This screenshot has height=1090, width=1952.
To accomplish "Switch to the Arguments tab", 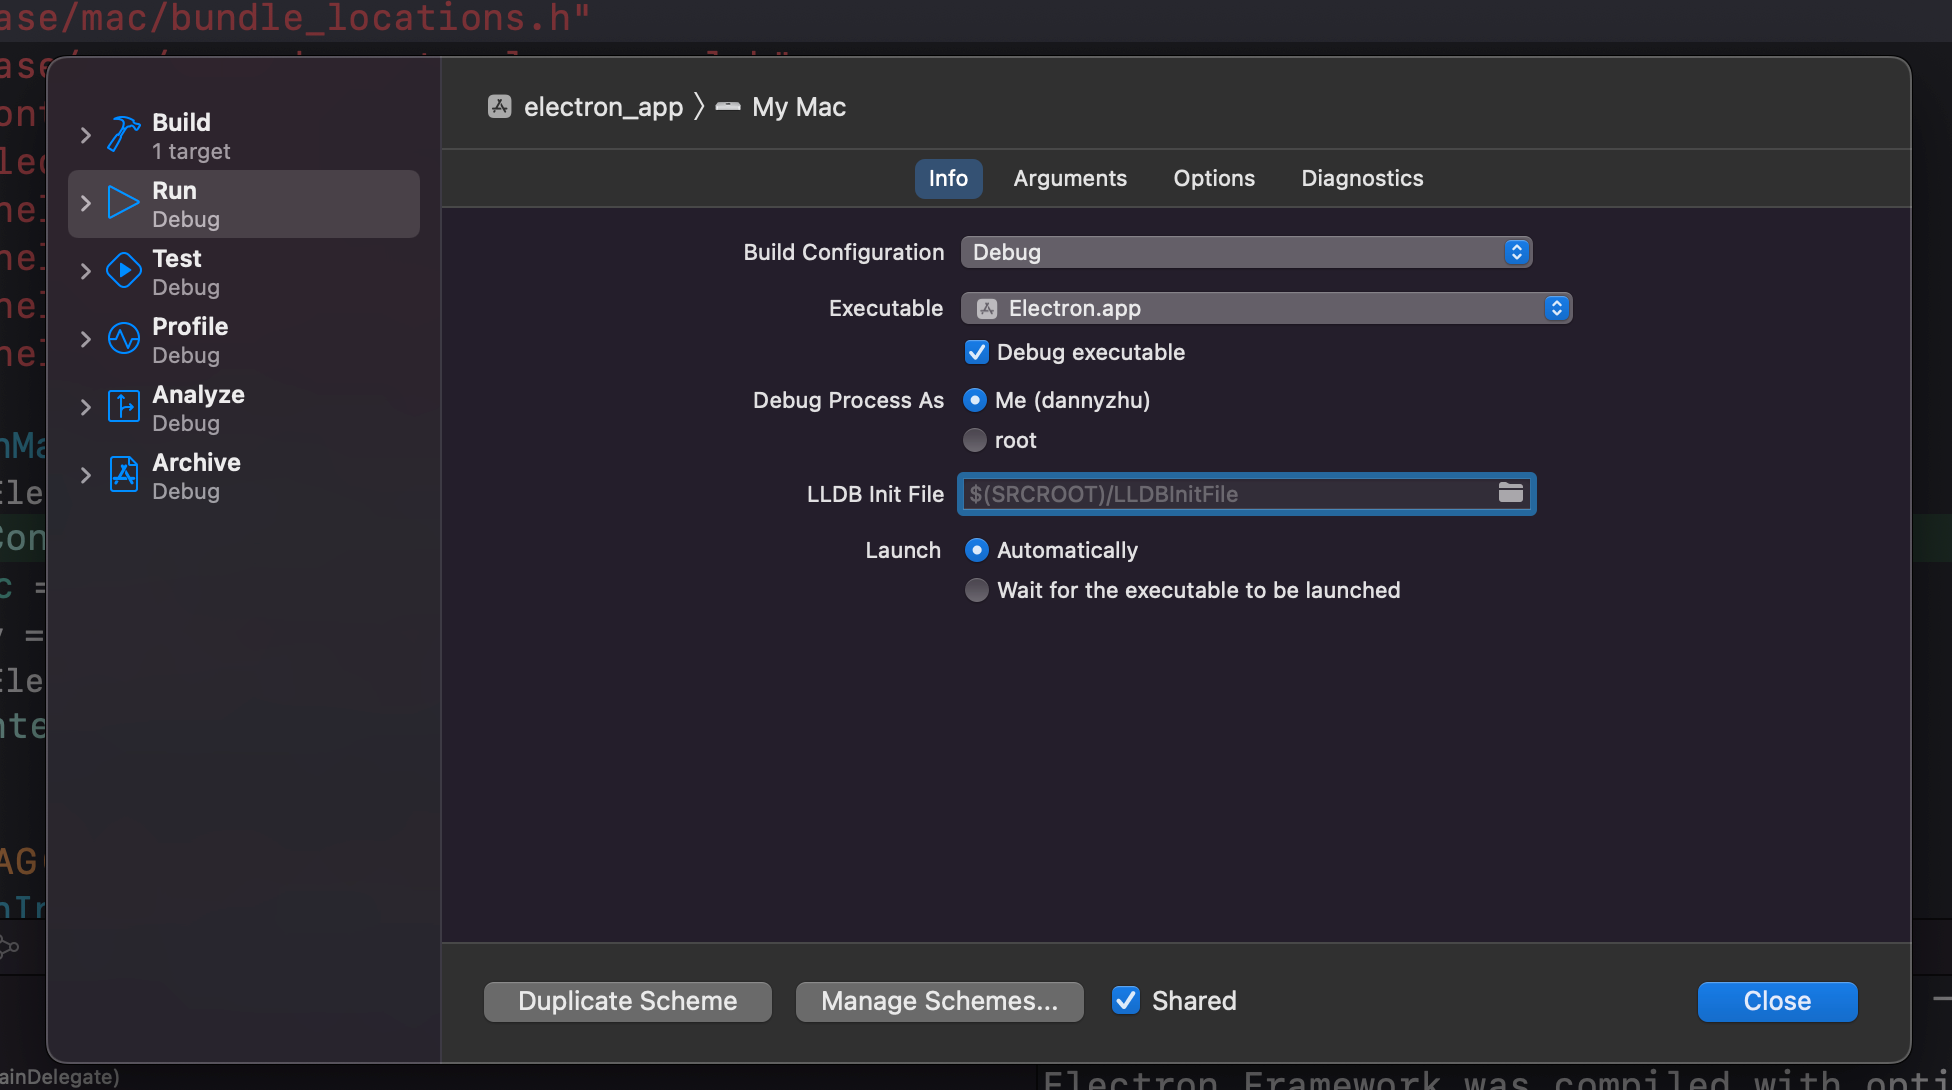I will [1070, 178].
